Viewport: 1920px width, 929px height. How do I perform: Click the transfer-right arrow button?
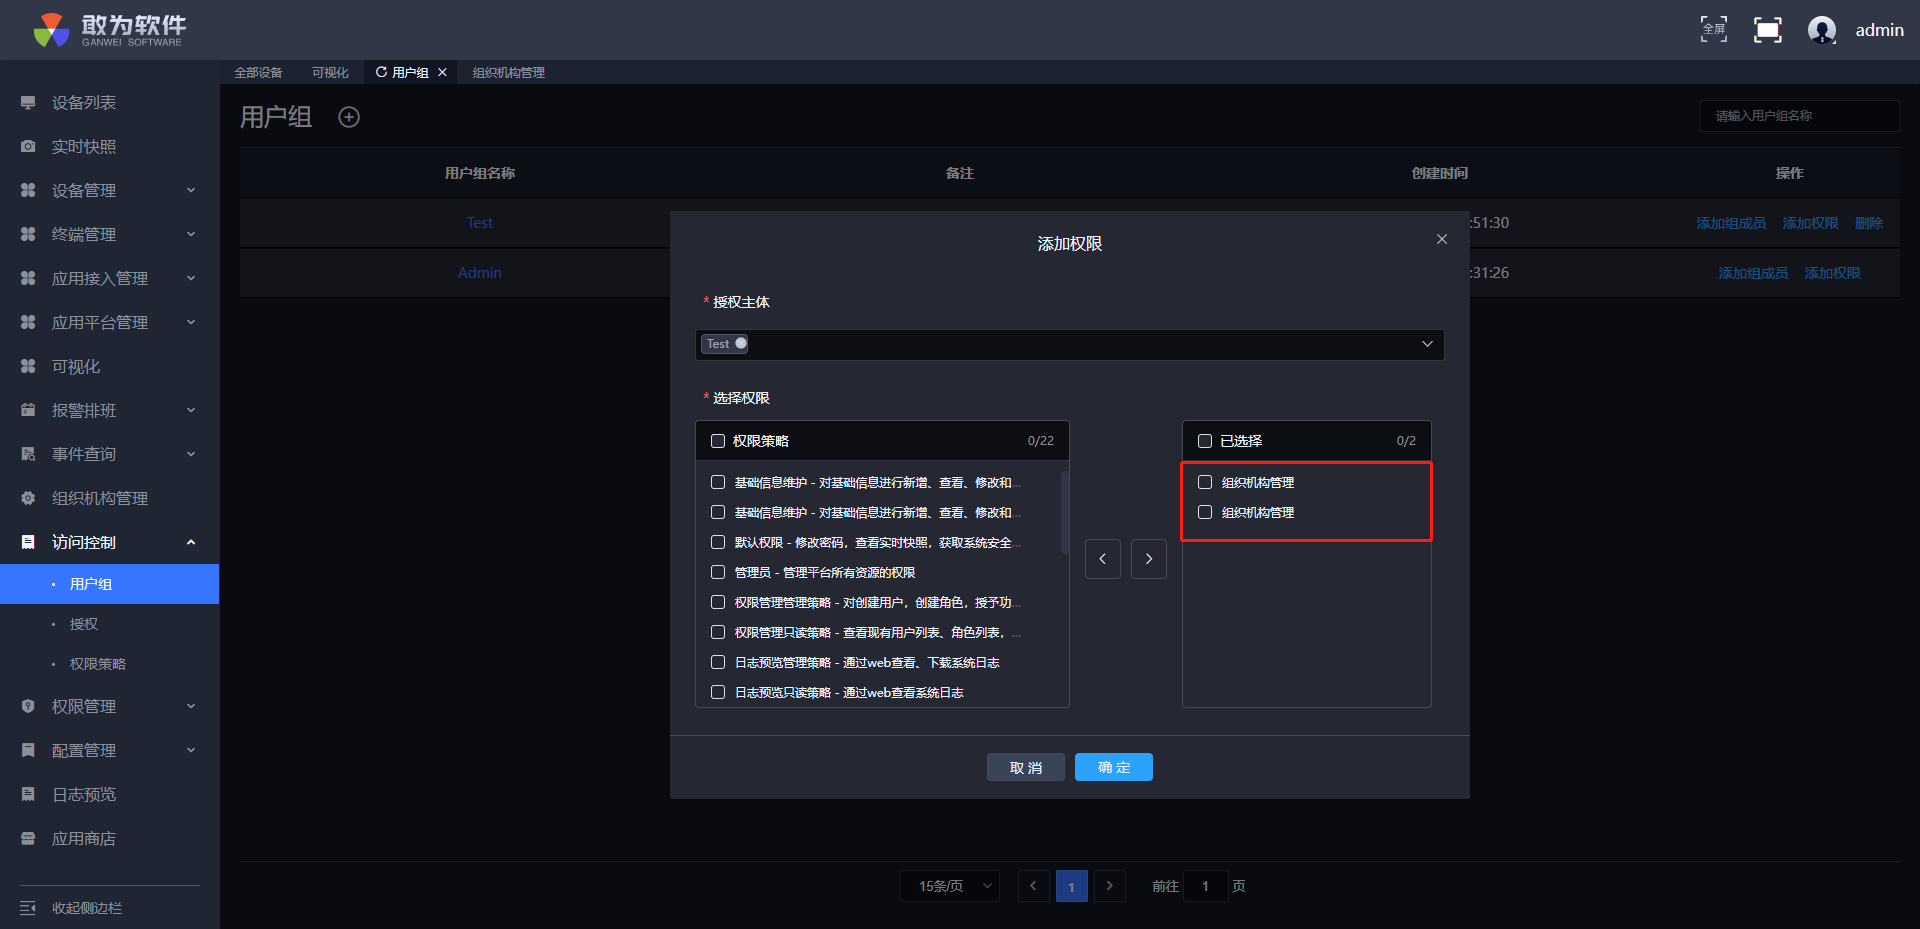[1148, 559]
